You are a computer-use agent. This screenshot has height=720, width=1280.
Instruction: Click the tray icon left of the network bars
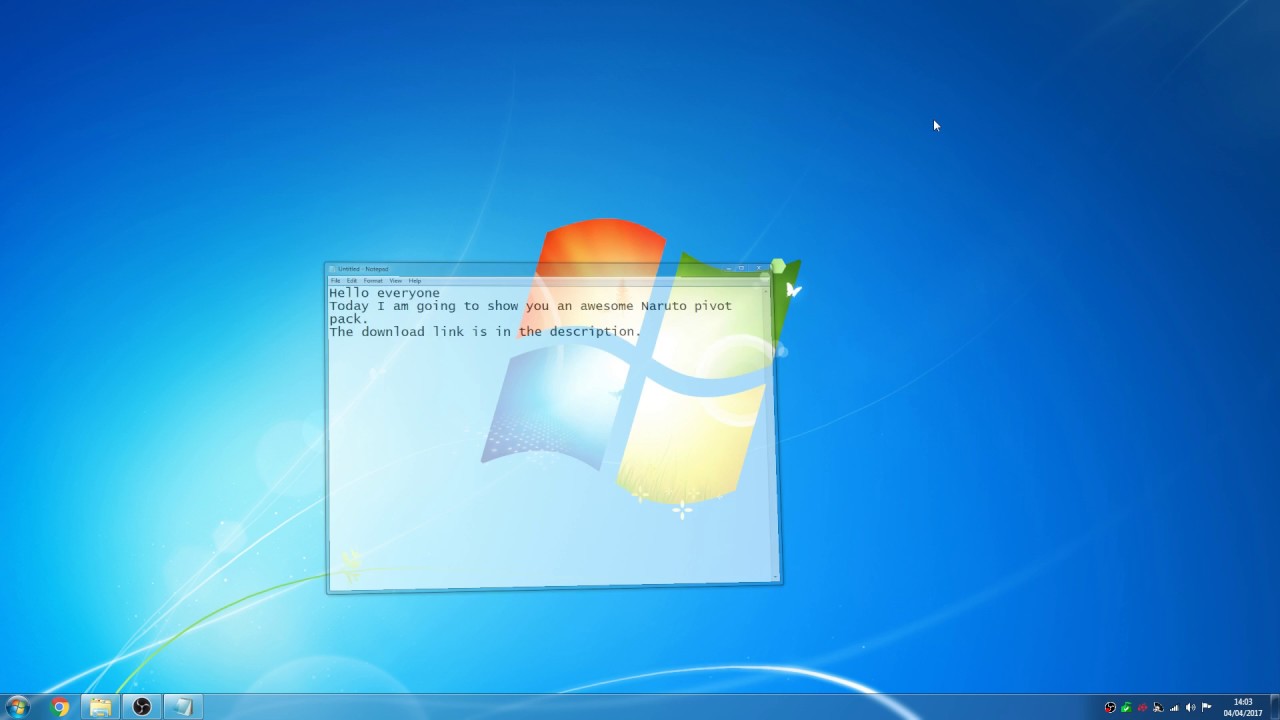[1158, 707]
